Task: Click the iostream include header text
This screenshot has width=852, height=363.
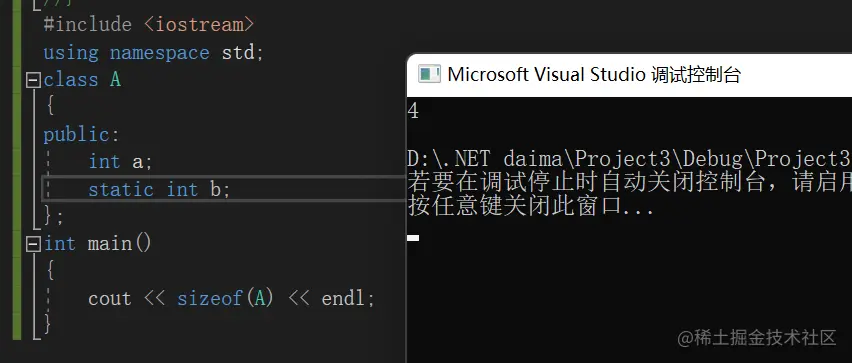Action: pos(198,25)
